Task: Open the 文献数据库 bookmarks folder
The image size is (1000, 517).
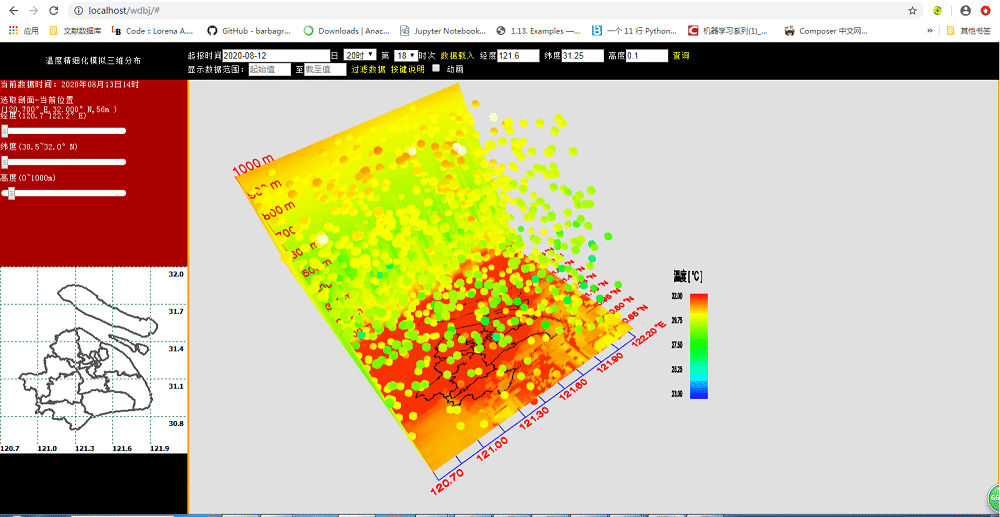Action: [x=76, y=31]
